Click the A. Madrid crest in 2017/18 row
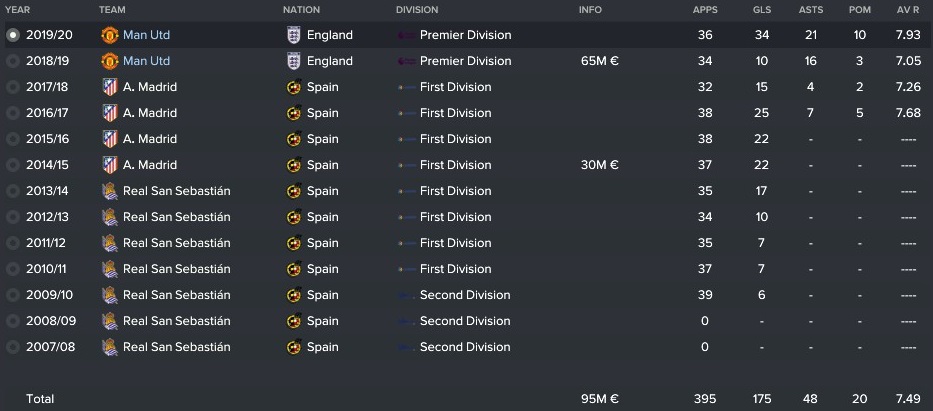Image resolution: width=933 pixels, height=411 pixels. click(110, 87)
